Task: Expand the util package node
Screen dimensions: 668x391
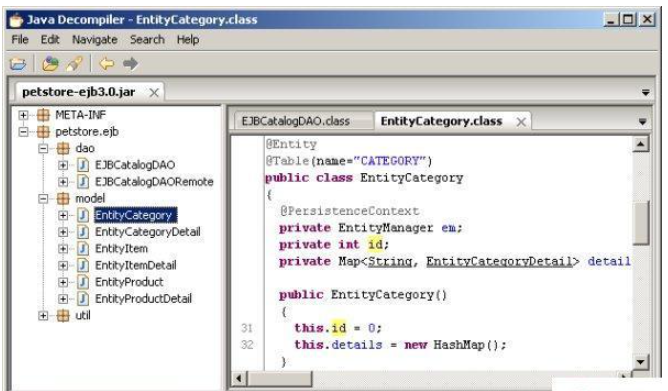Action: point(43,316)
